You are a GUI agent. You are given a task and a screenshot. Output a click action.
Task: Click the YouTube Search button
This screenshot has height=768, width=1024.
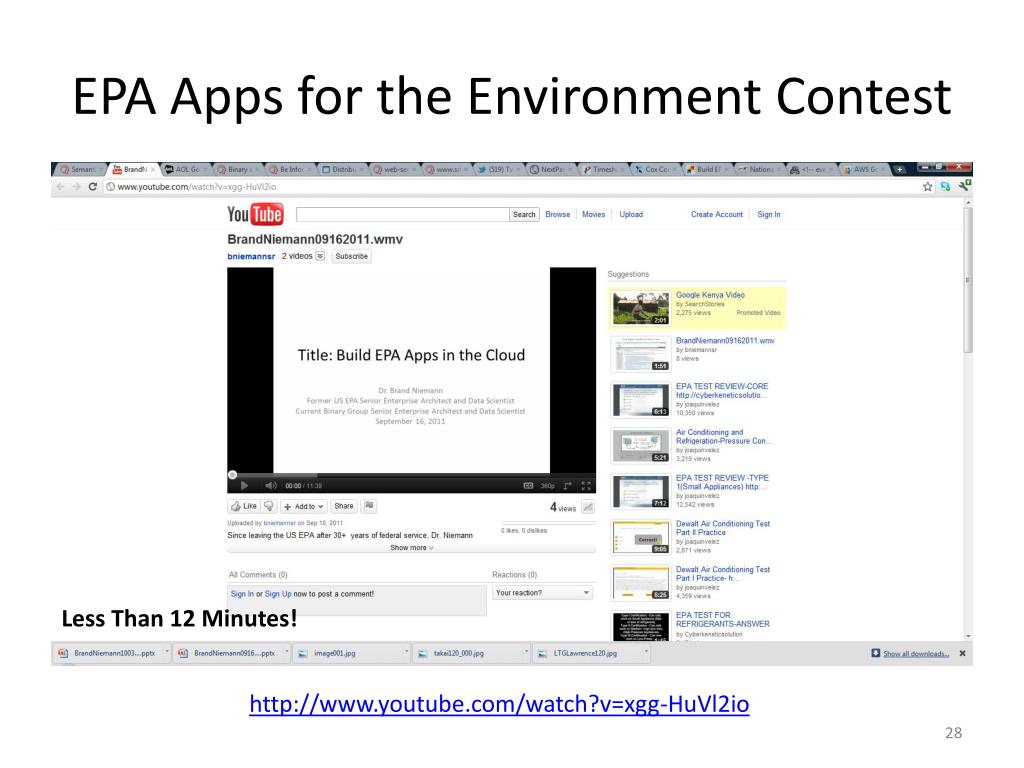(524, 214)
